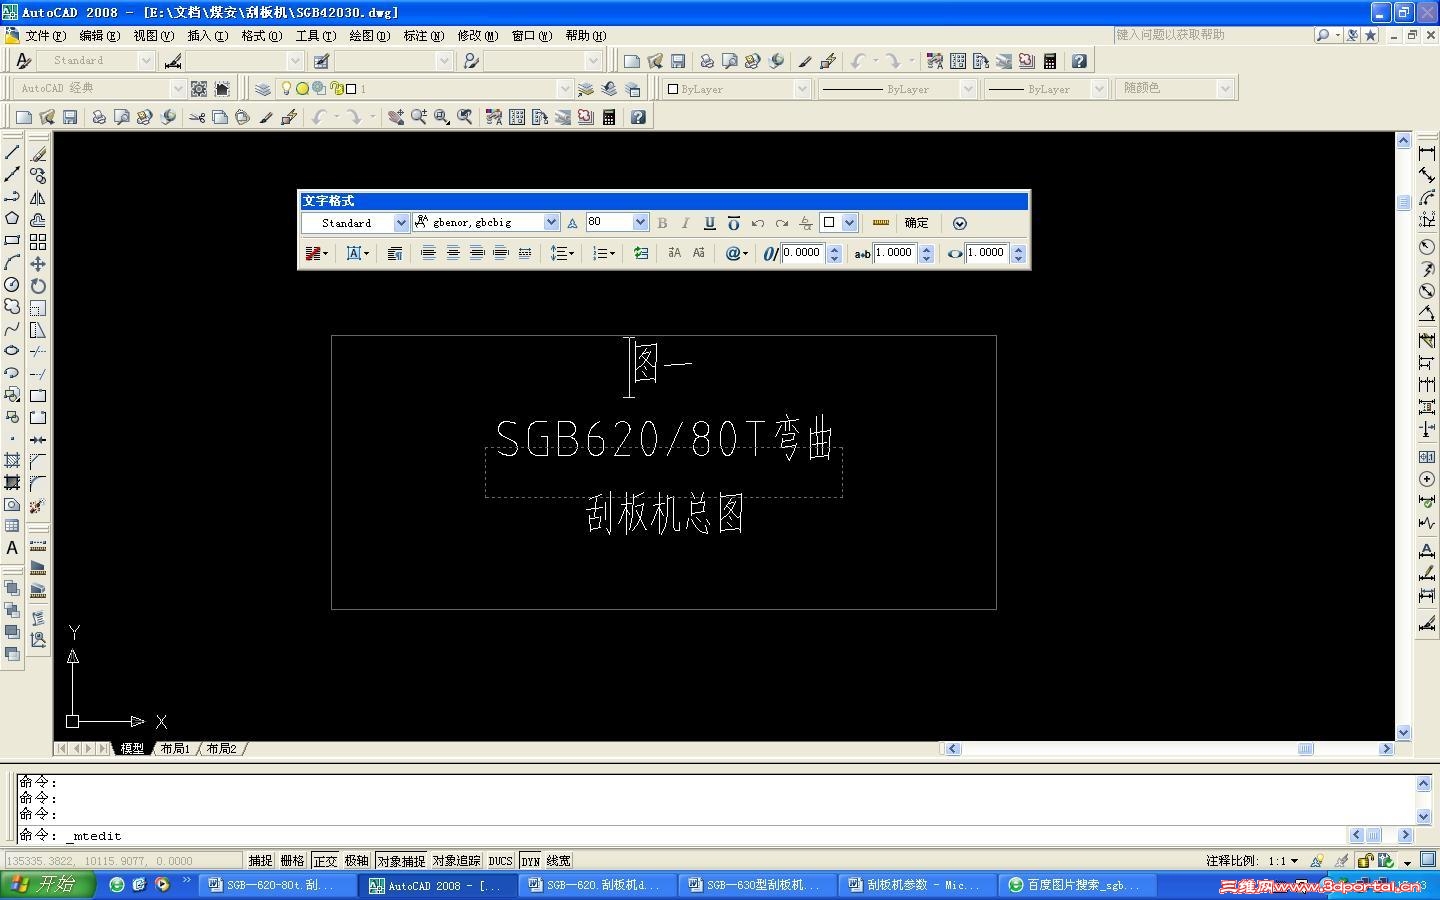
Task: Apply center text alignment
Action: (453, 253)
